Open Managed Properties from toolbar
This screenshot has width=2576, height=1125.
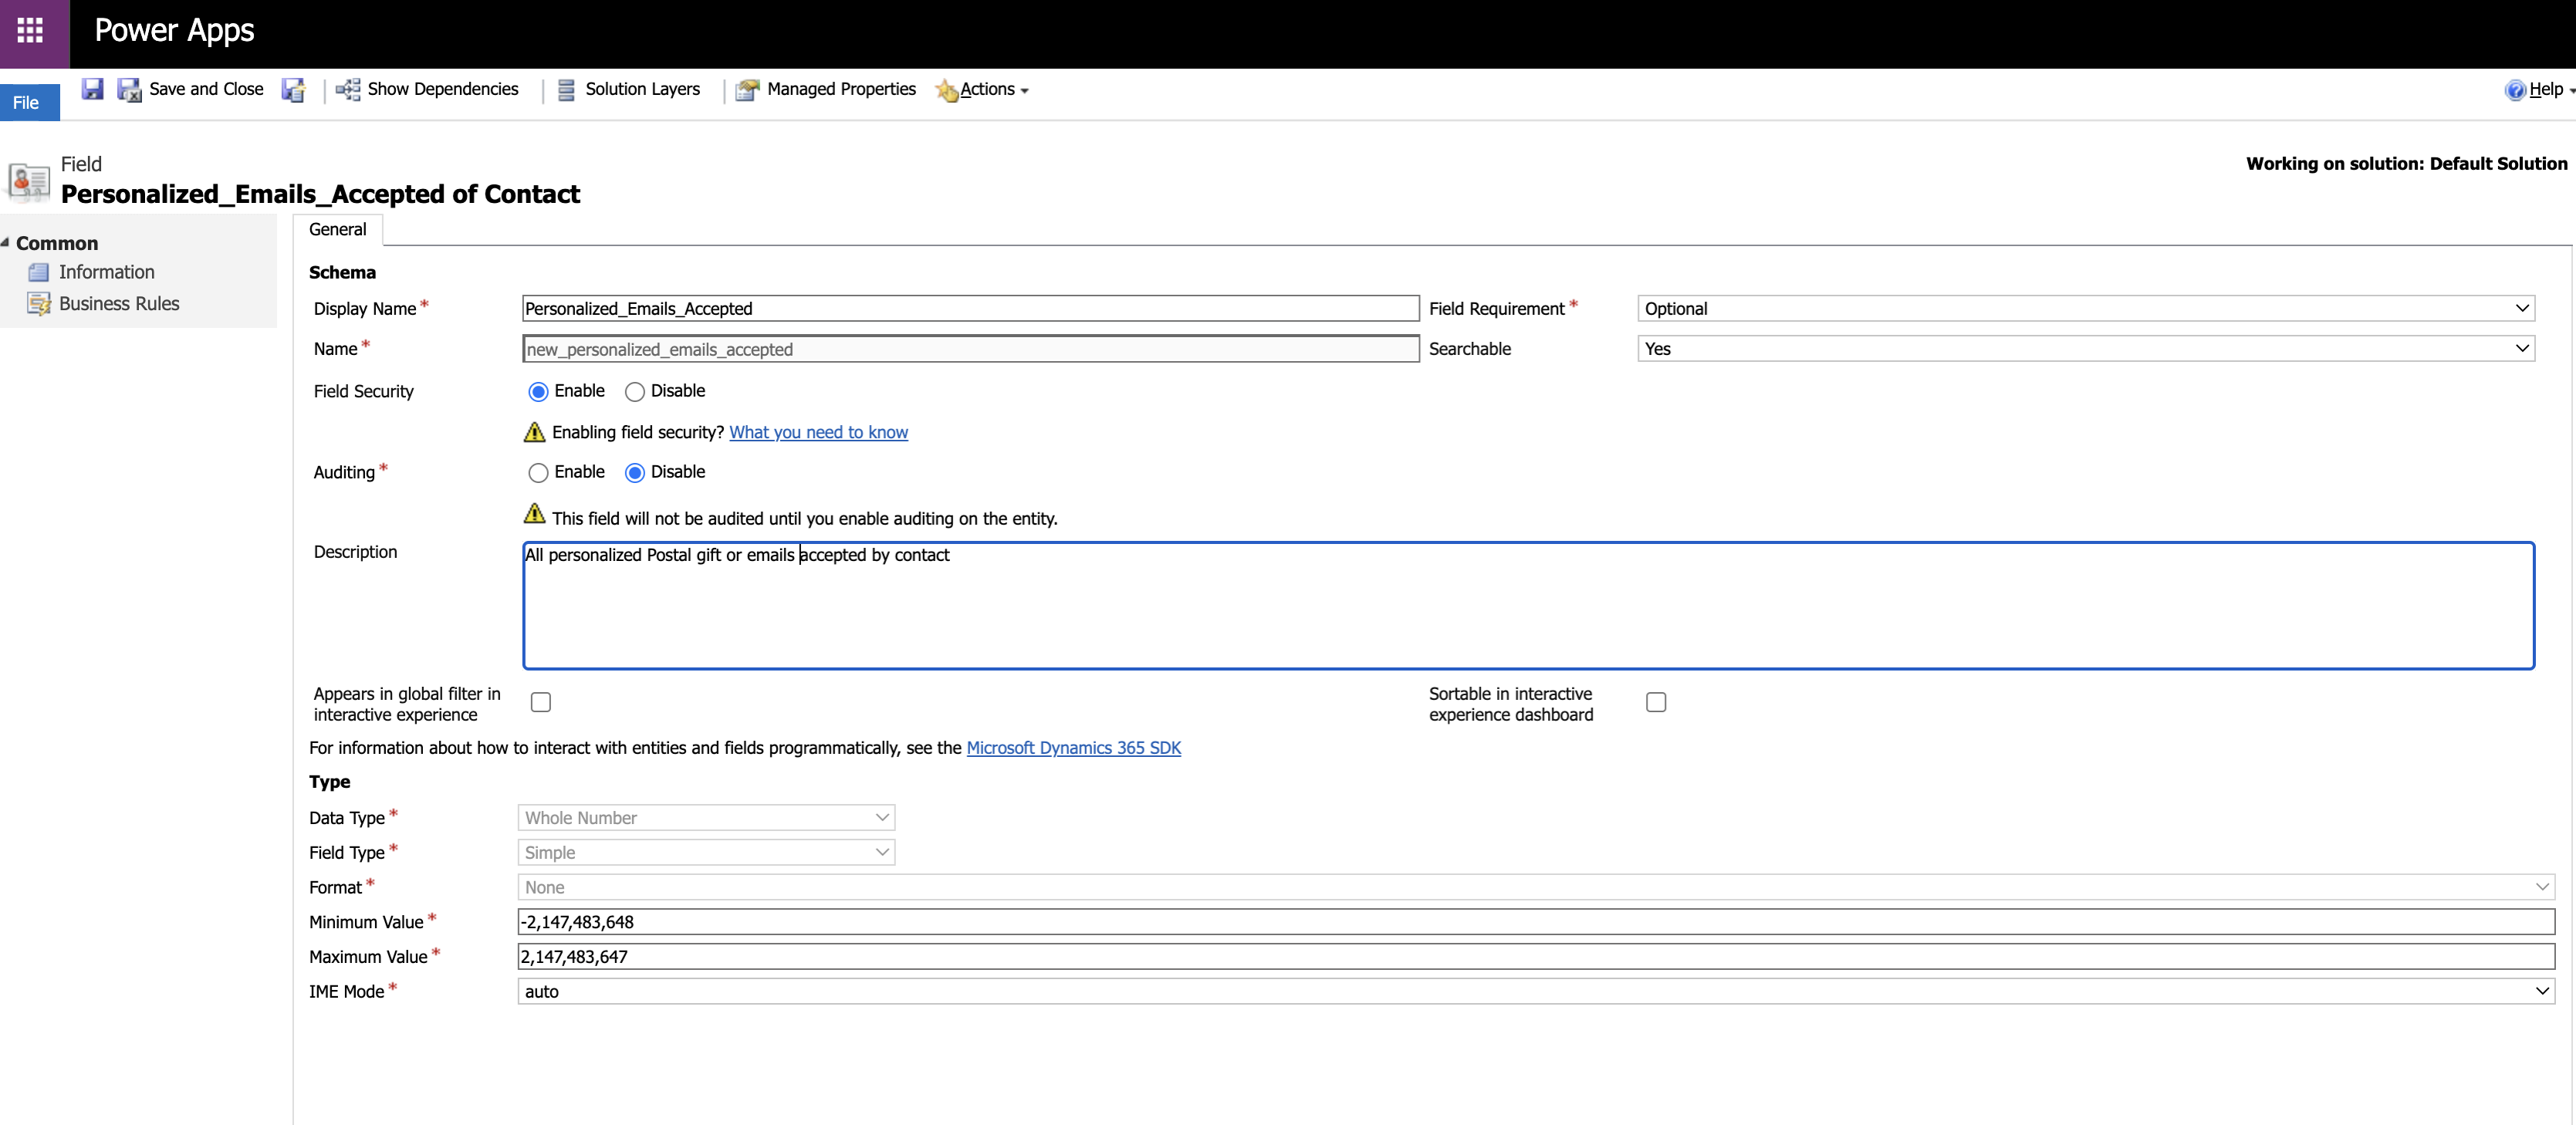click(x=748, y=90)
